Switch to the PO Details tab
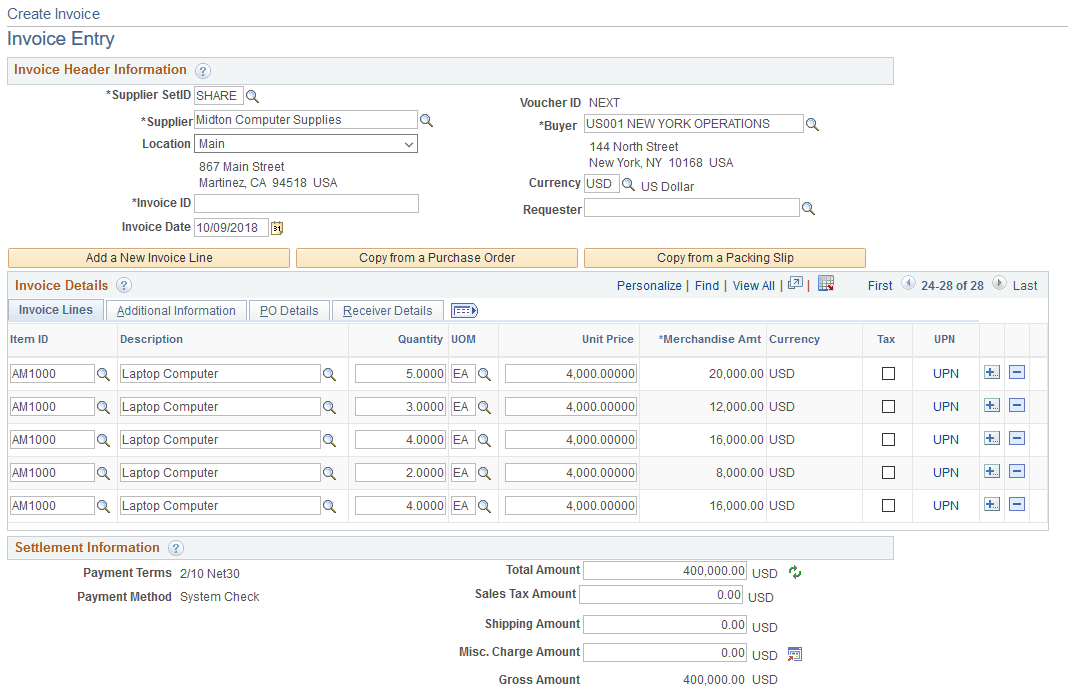 point(289,310)
